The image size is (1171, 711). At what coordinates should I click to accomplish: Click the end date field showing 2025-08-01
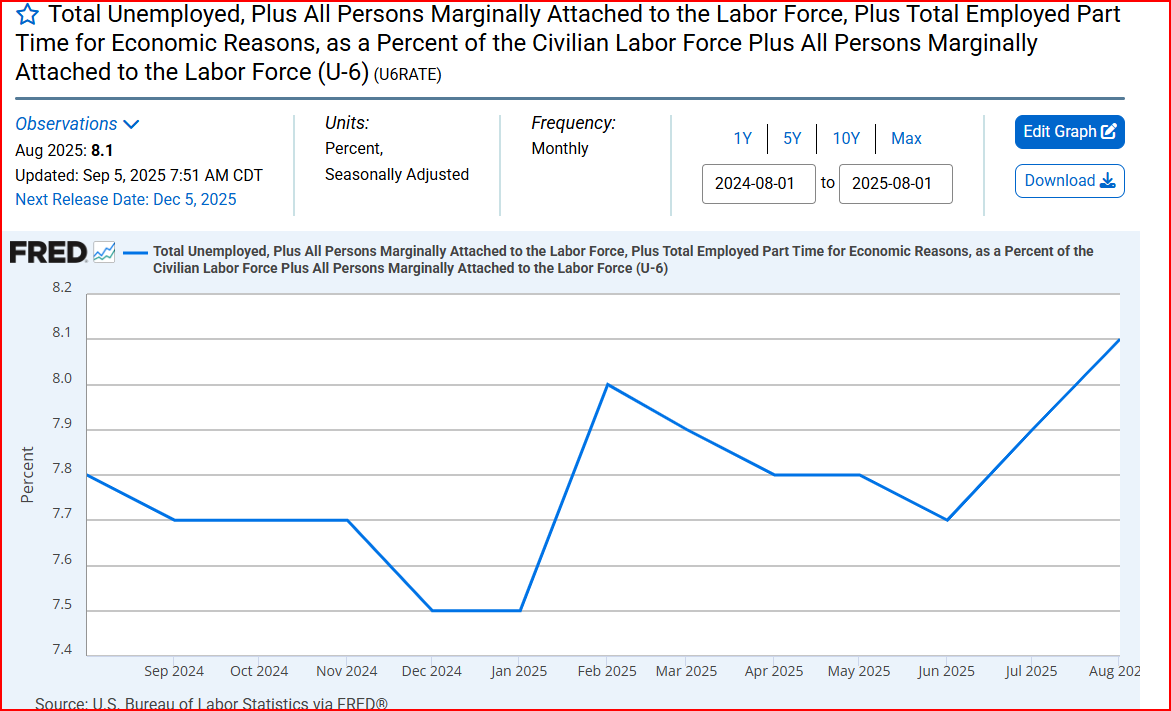(895, 184)
